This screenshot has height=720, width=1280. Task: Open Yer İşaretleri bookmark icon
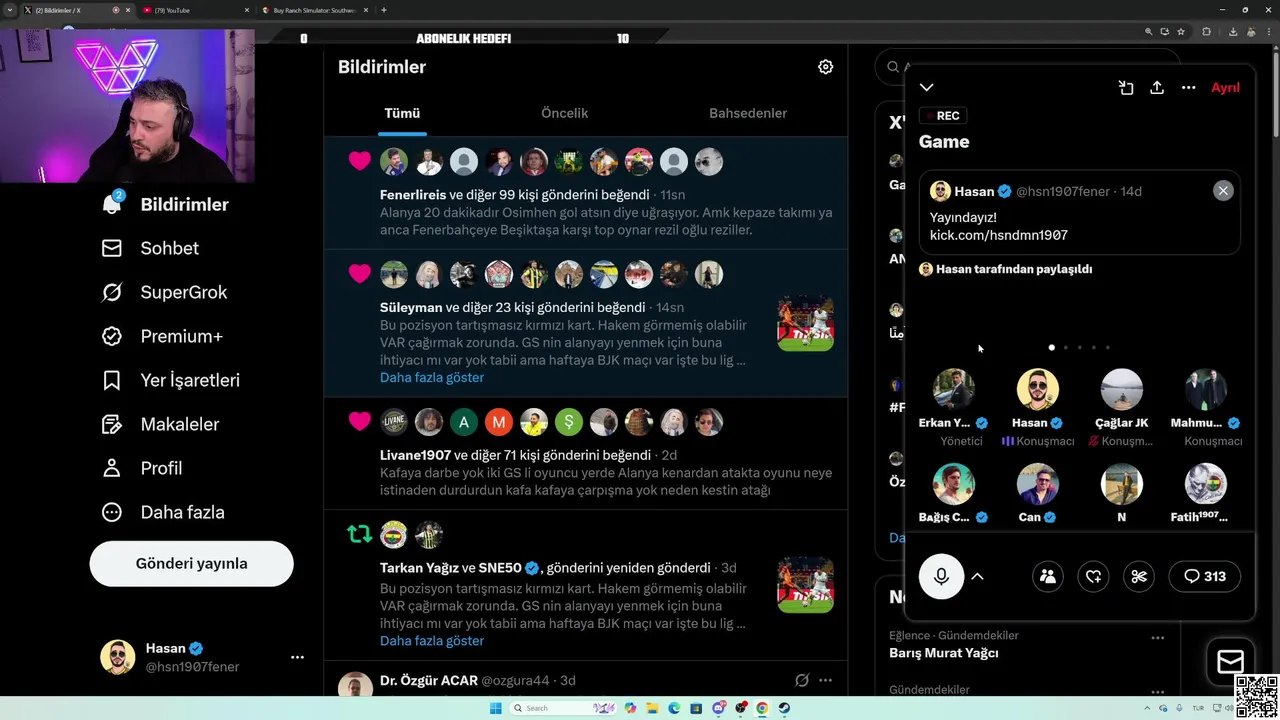112,380
